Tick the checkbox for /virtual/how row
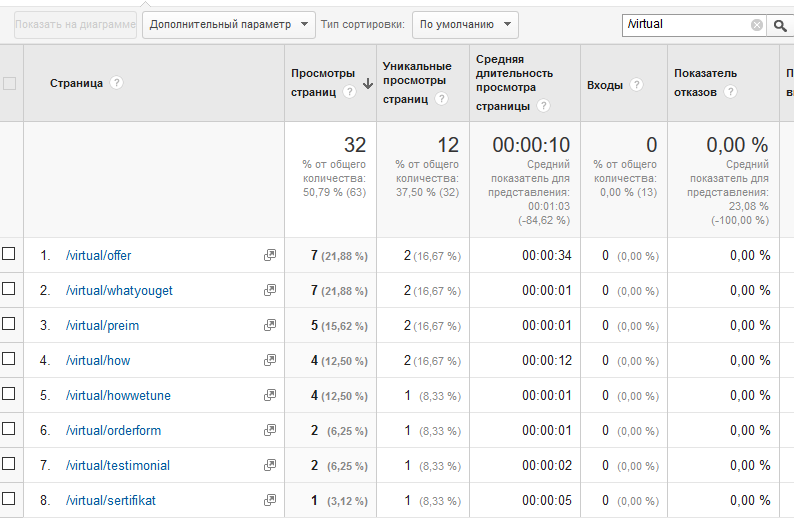The width and height of the screenshot is (794, 523). pyautogui.click(x=9, y=359)
